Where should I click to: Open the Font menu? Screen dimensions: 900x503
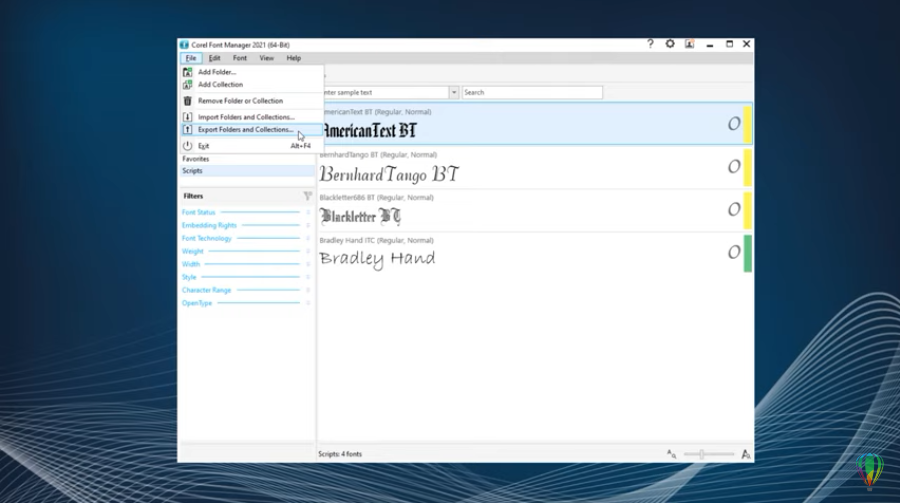(x=239, y=58)
